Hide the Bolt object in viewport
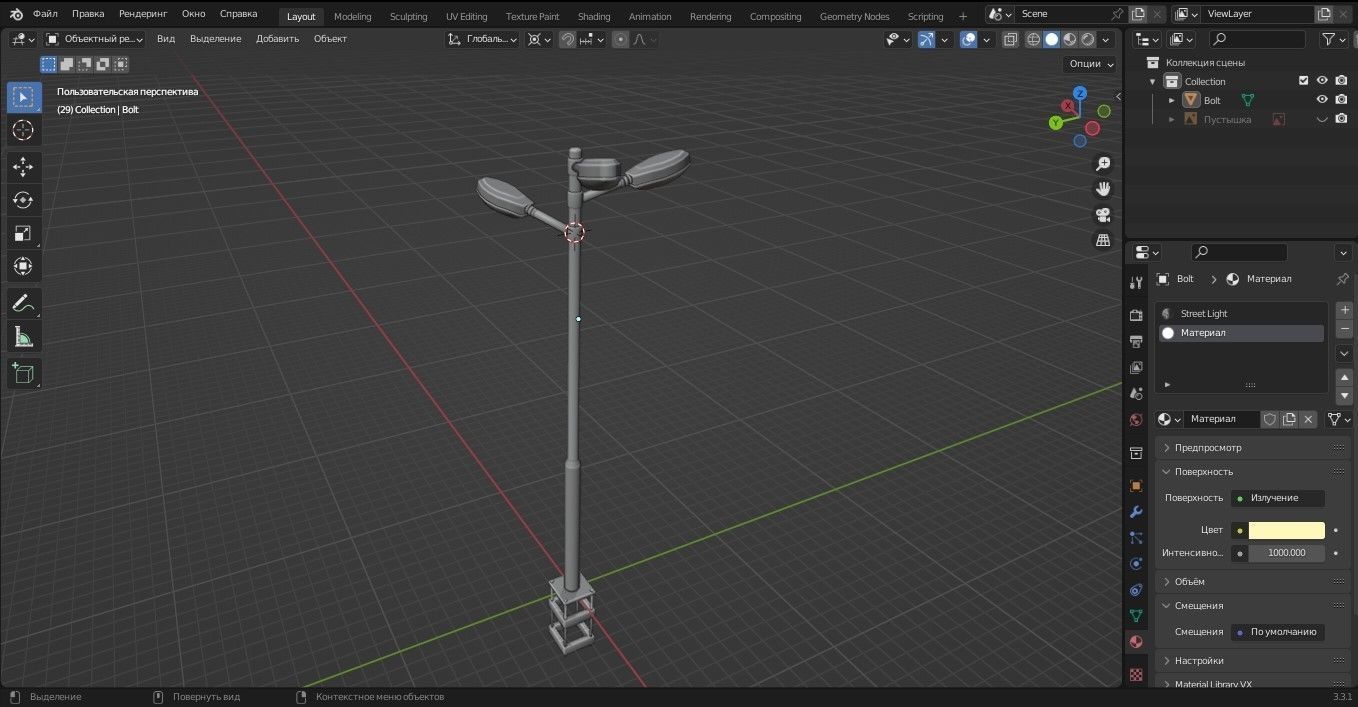Screen dimensions: 1358x707 point(1322,100)
